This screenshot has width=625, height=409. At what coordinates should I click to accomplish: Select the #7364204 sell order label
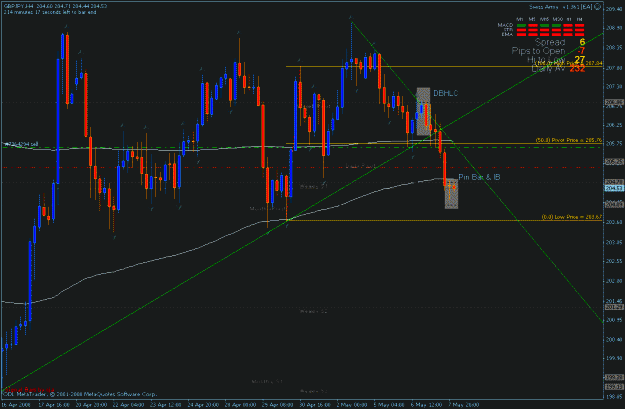pos(21,144)
